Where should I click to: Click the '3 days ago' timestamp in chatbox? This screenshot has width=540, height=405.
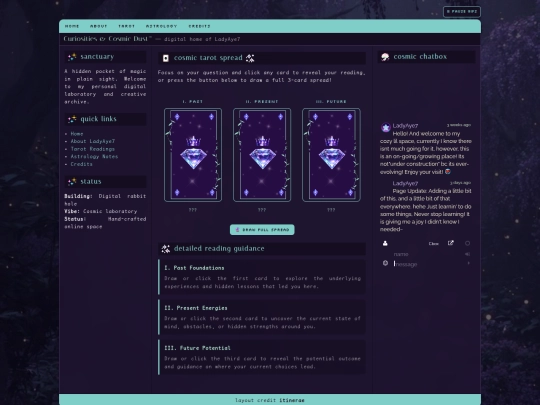(460, 183)
